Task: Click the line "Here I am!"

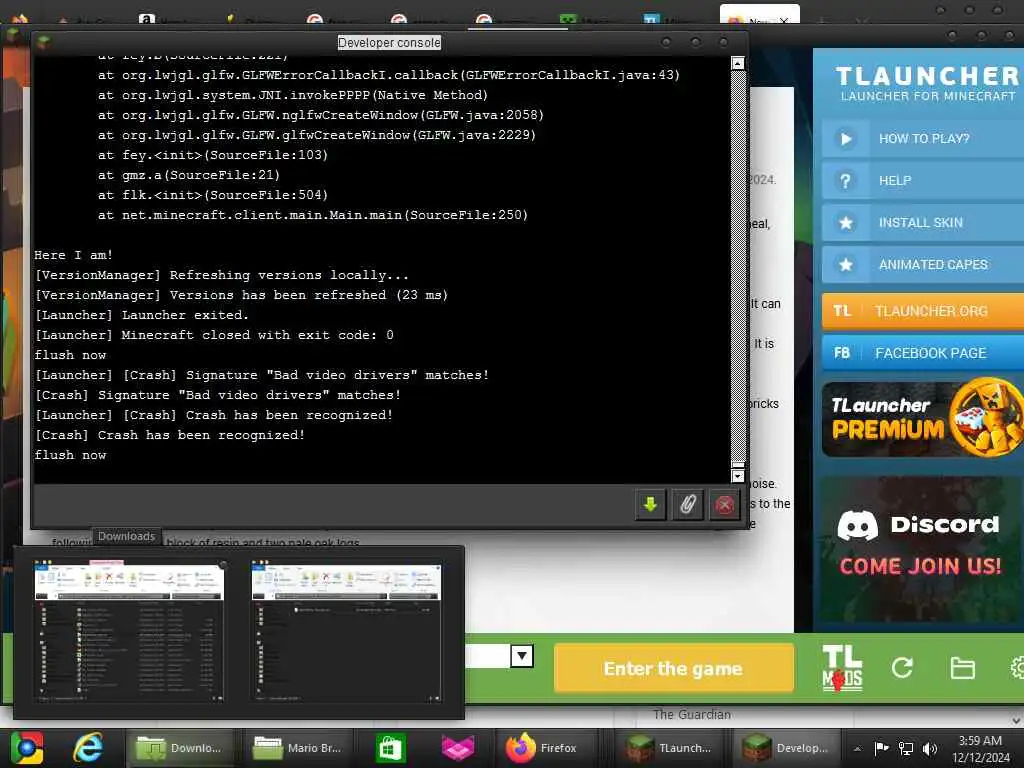Action: [73, 255]
